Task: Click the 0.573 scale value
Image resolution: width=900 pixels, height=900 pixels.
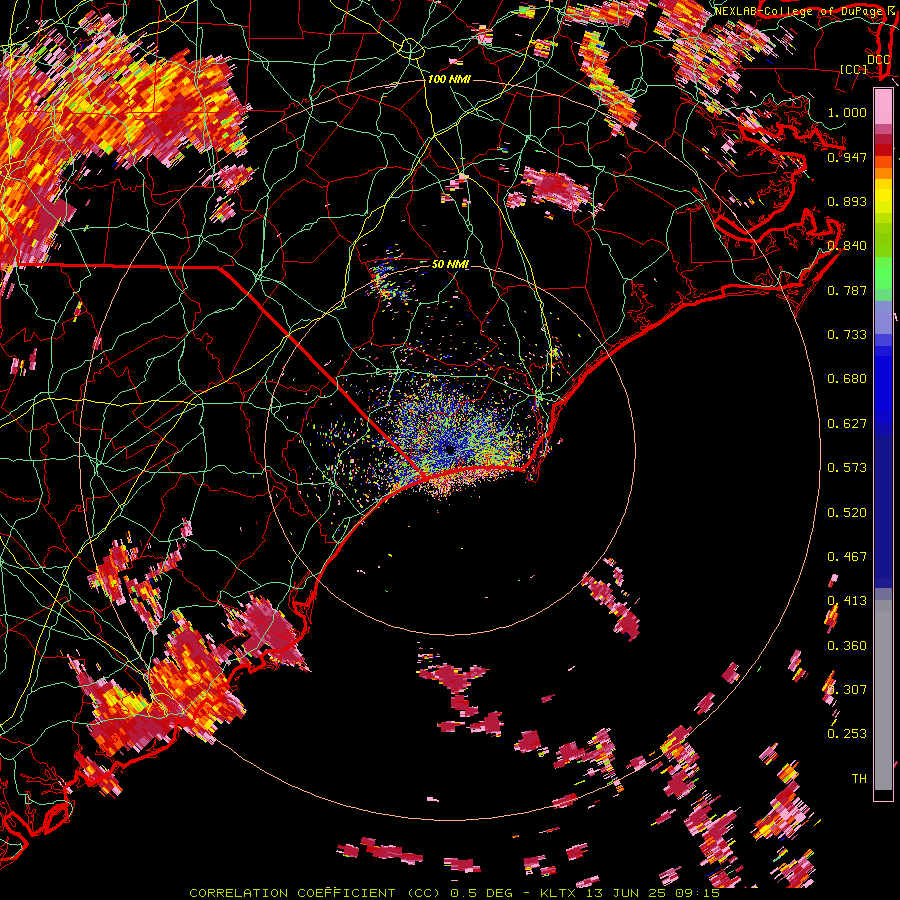Action: tap(847, 468)
